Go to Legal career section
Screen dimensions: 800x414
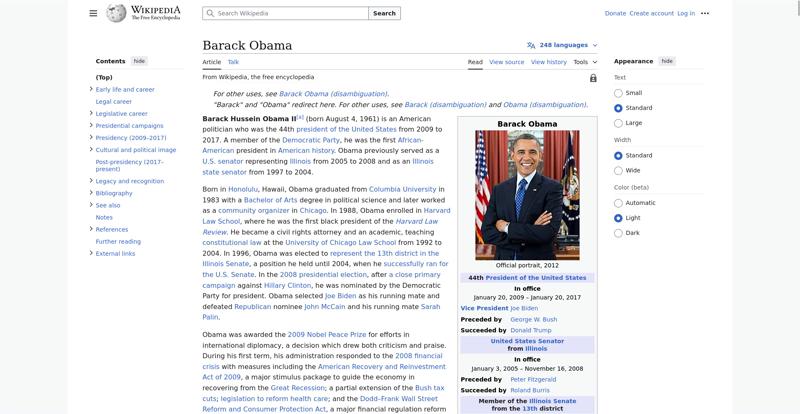[113, 102]
